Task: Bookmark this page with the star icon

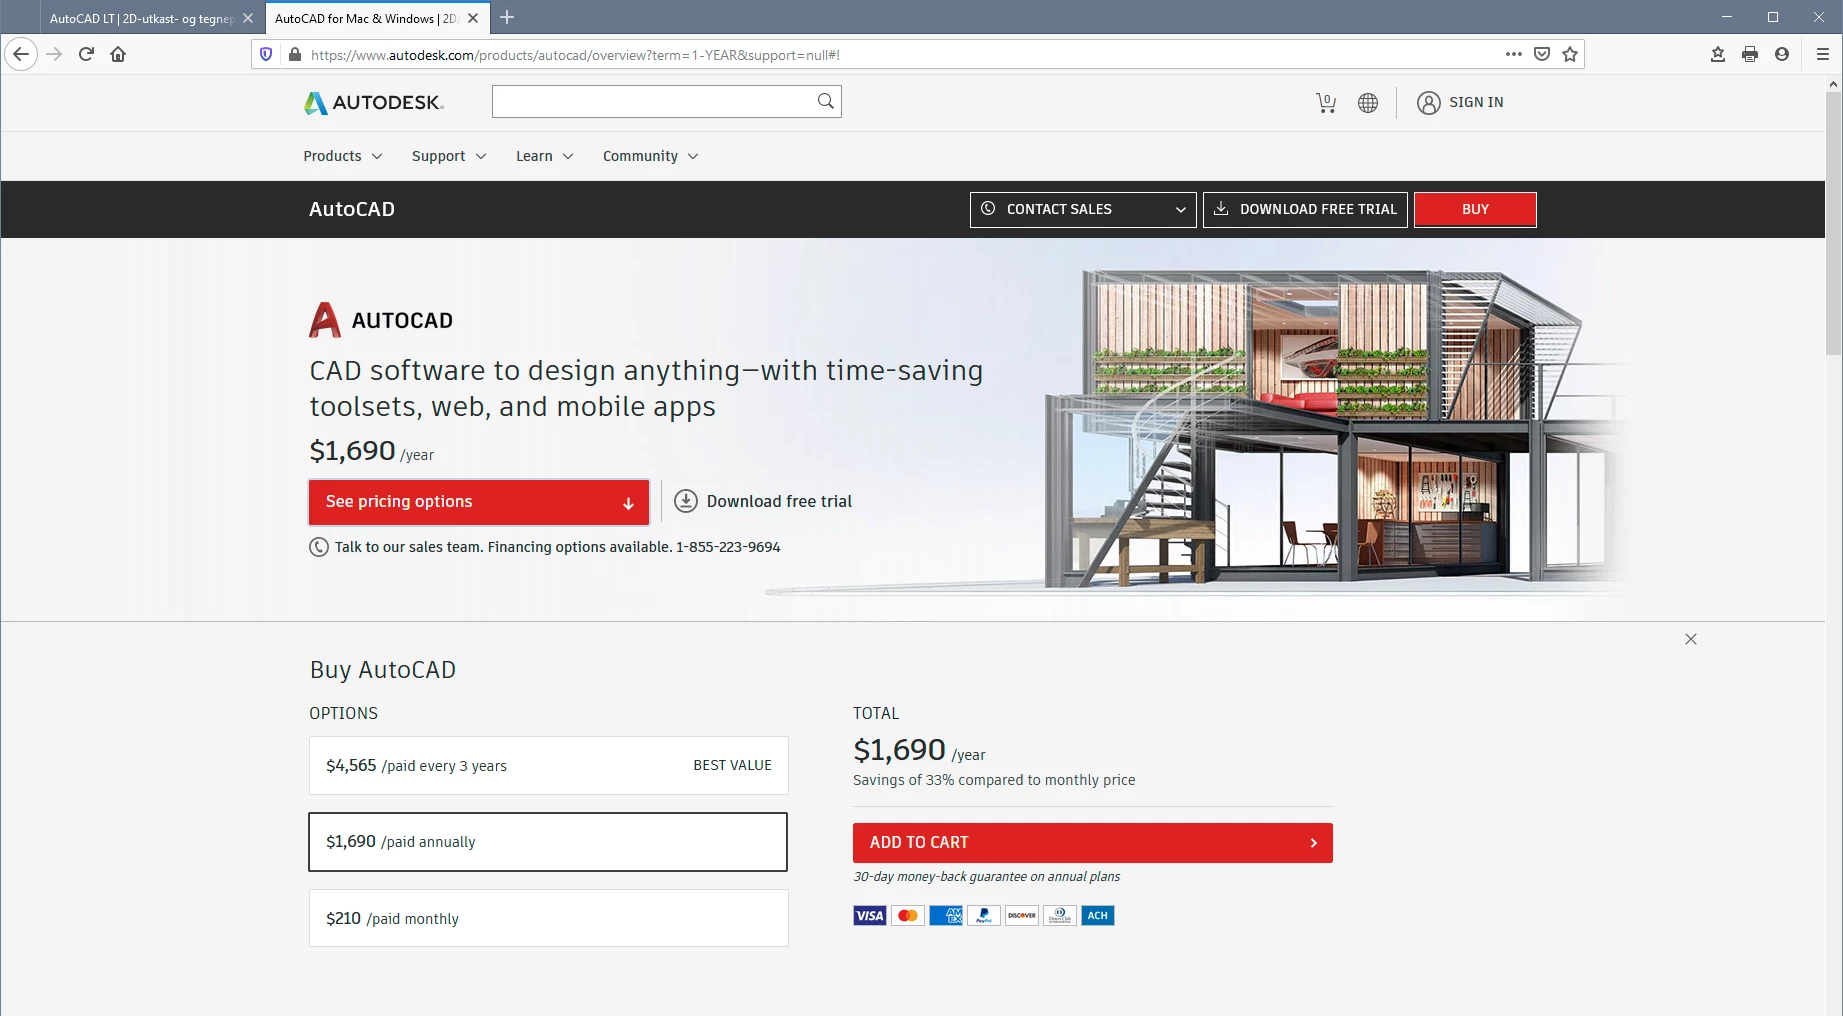Action: tap(1570, 54)
